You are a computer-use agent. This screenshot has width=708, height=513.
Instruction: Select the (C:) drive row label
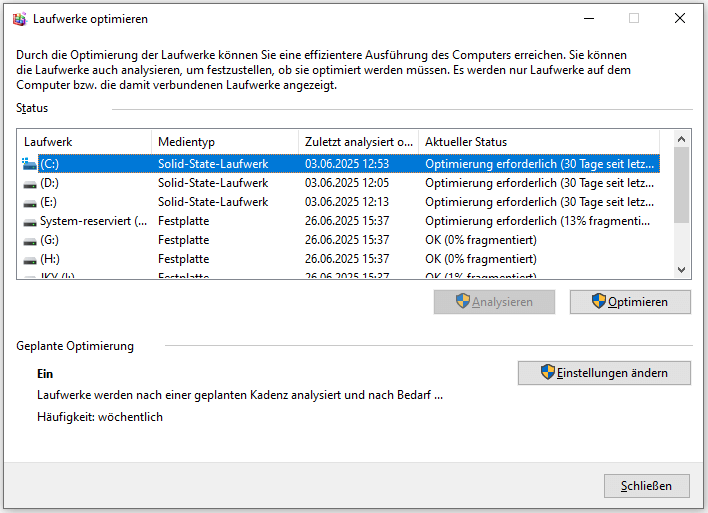point(49,164)
